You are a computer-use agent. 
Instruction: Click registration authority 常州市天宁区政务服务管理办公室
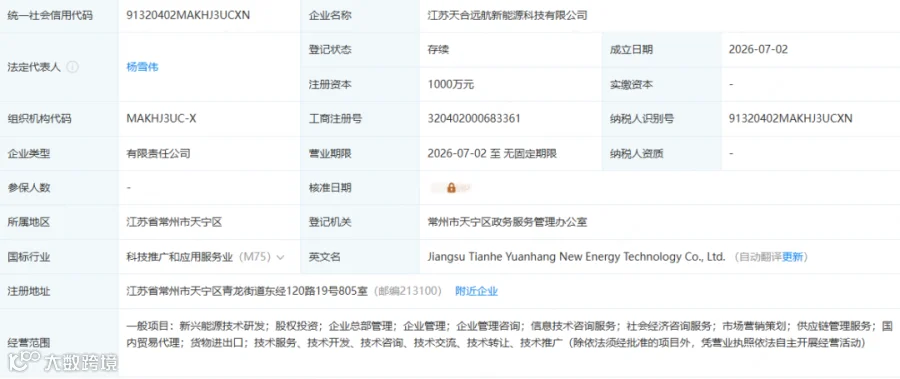pos(507,222)
